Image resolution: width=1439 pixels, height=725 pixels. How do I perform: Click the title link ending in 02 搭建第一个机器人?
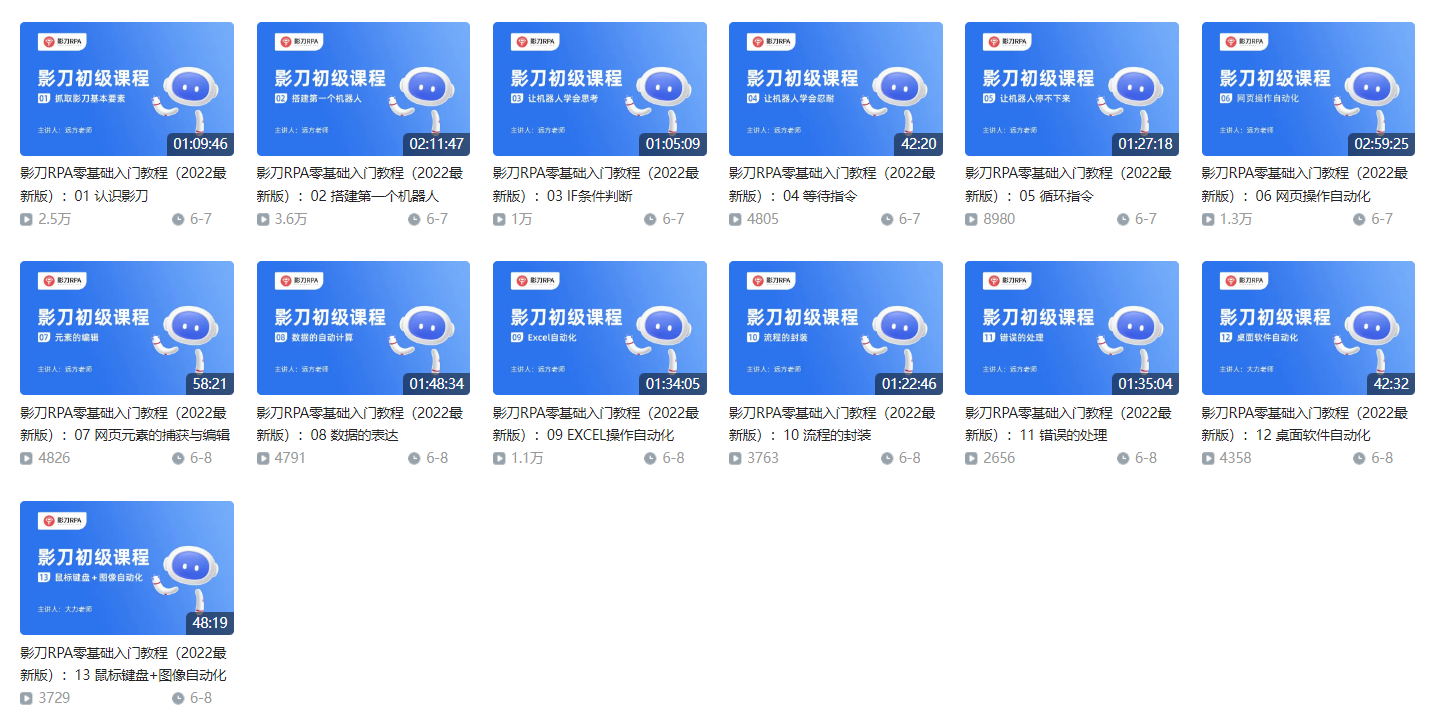point(360,184)
